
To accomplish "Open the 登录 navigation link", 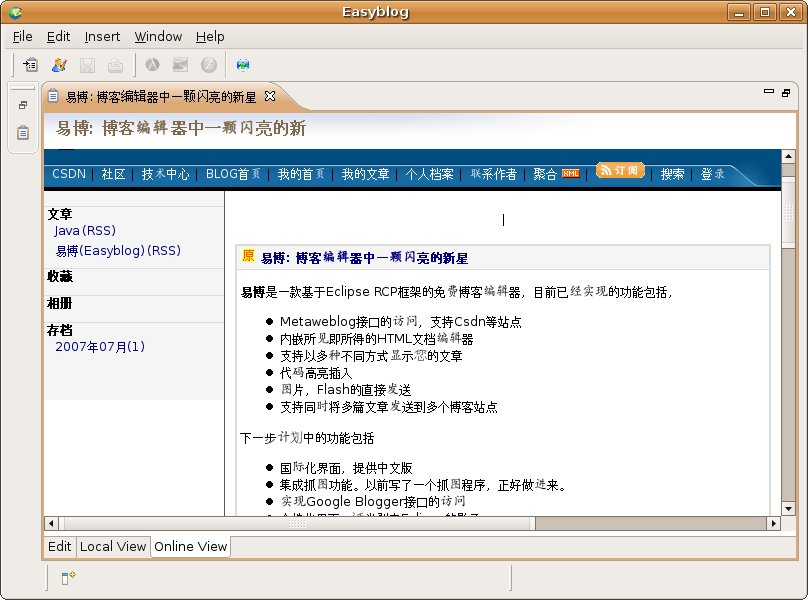I will pyautogui.click(x=712, y=174).
